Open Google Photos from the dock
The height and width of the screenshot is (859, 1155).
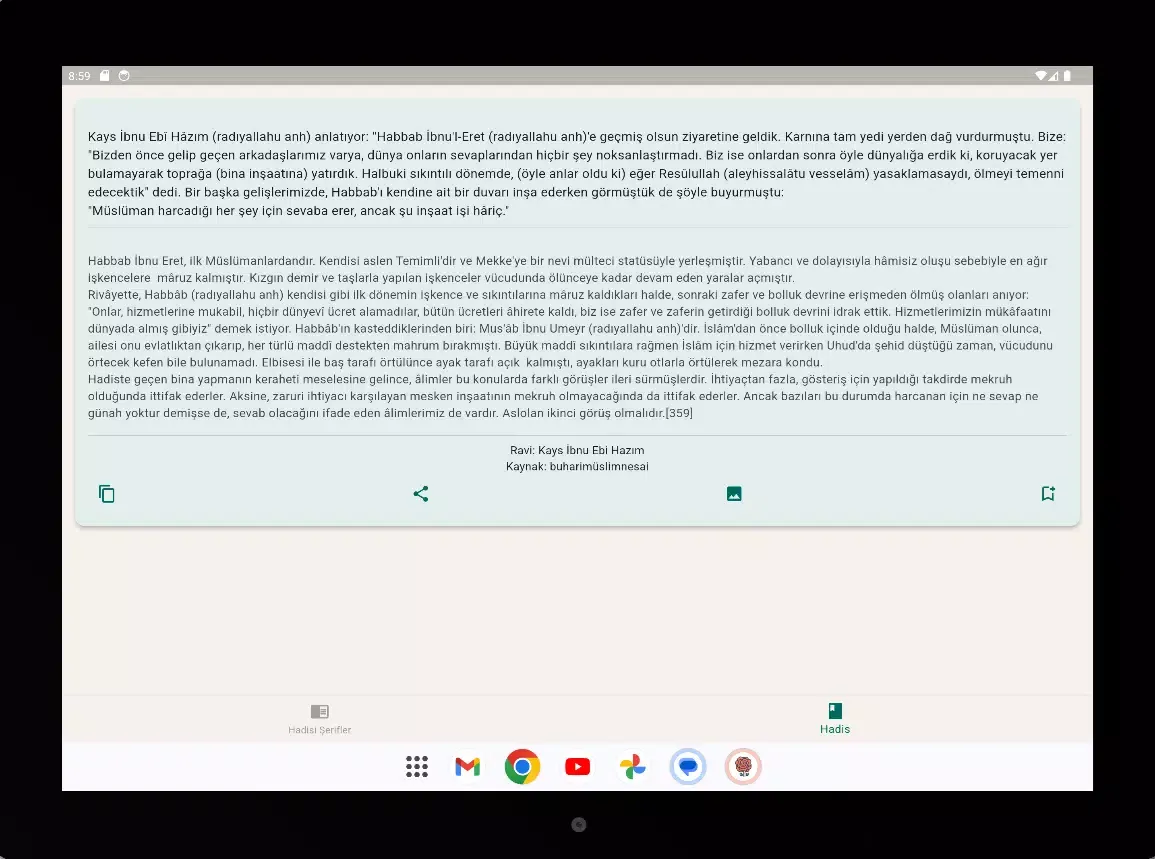632,767
